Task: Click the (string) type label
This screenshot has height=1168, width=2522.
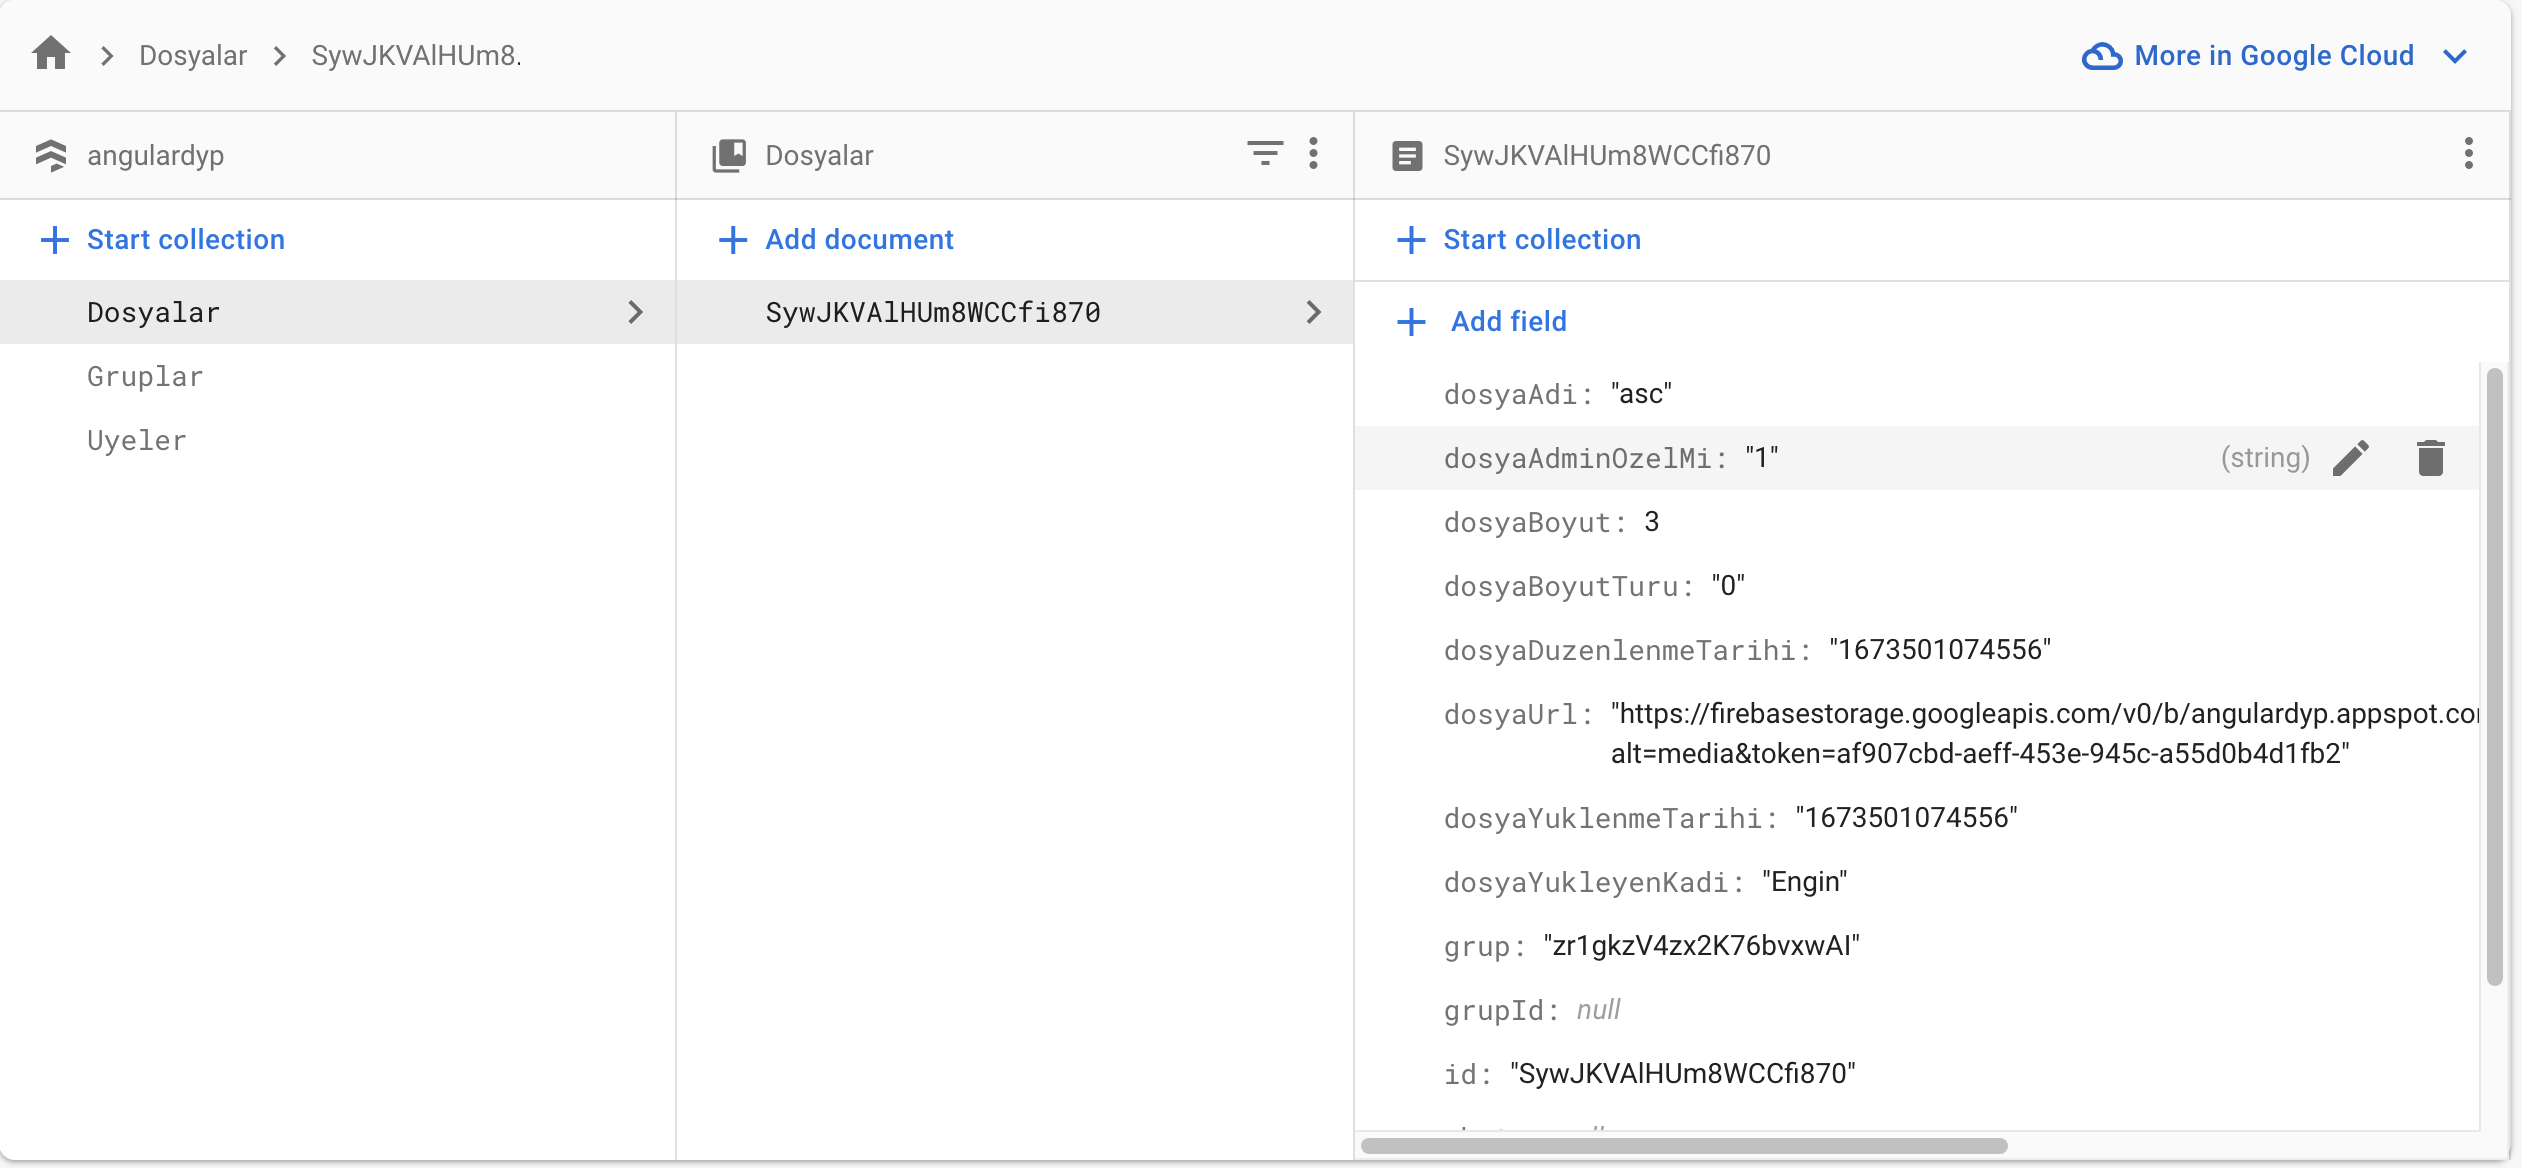Action: click(x=2265, y=458)
